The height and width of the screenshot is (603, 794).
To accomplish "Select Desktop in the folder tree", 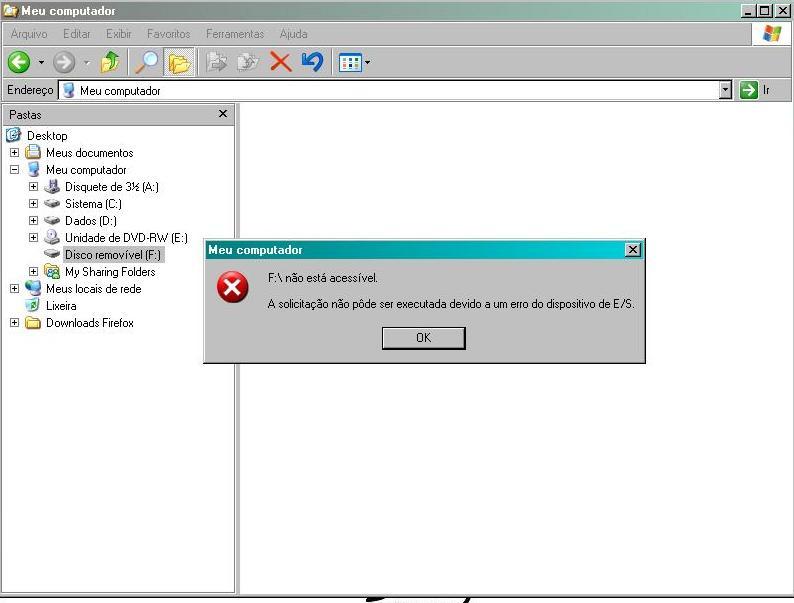I will pyautogui.click(x=47, y=136).
